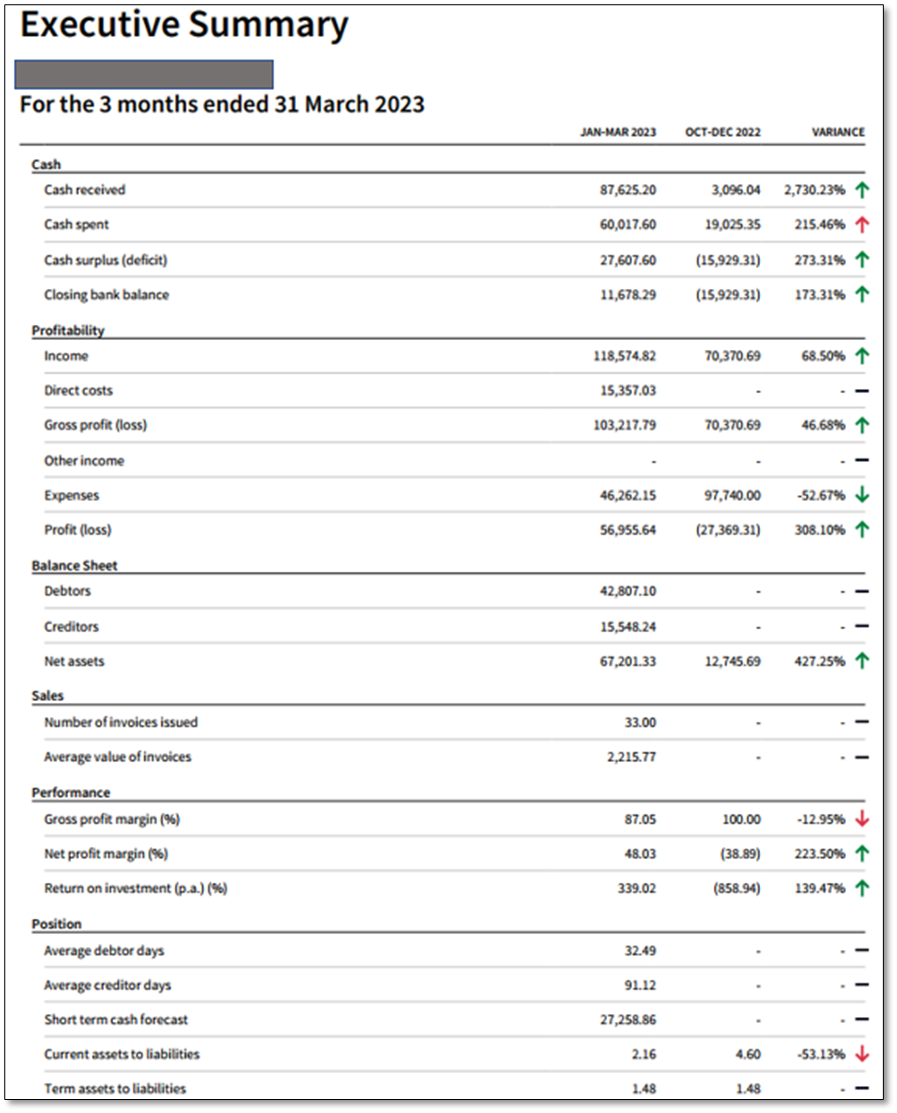The image size is (897, 1113).
Task: Click red down arrow for Current assets to liabilities
Action: click(x=862, y=1054)
